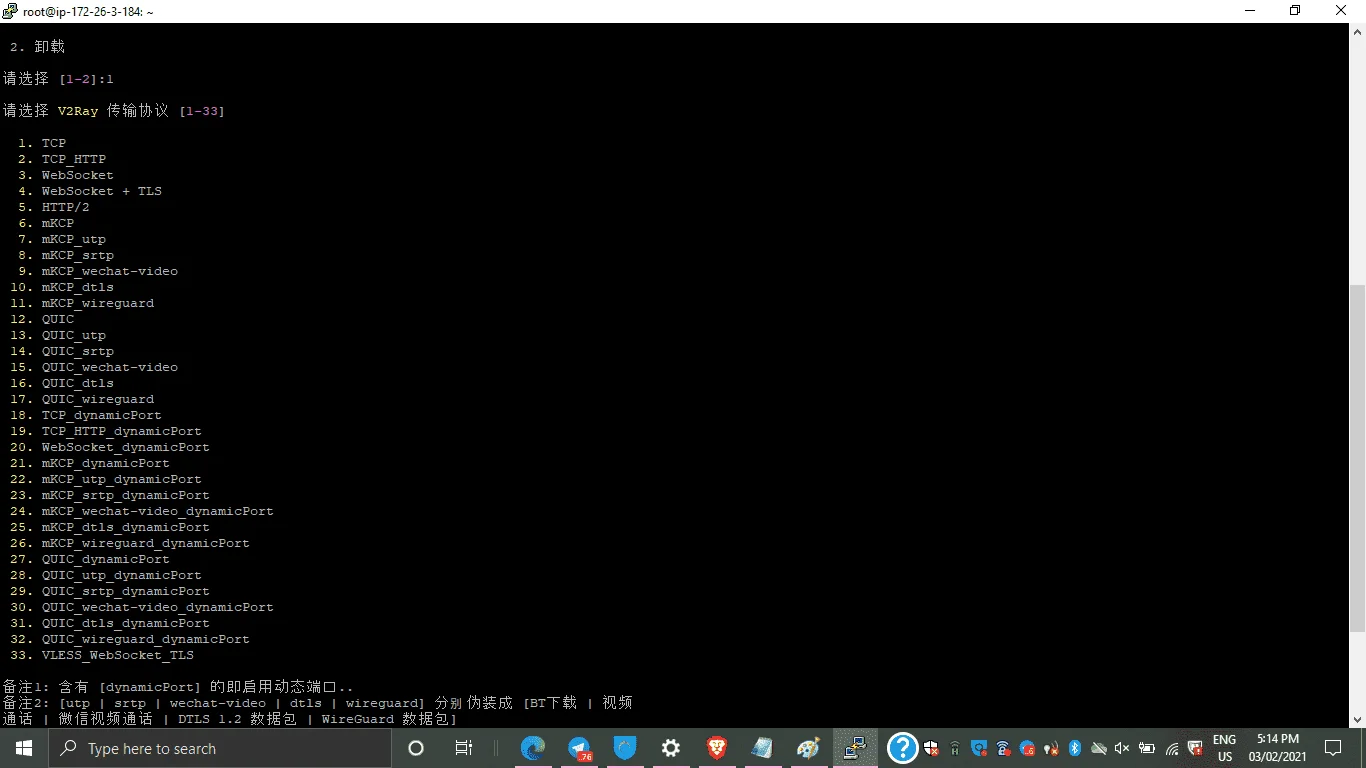The height and width of the screenshot is (768, 1366).
Task: Open Paint from the taskbar
Action: [x=809, y=748]
